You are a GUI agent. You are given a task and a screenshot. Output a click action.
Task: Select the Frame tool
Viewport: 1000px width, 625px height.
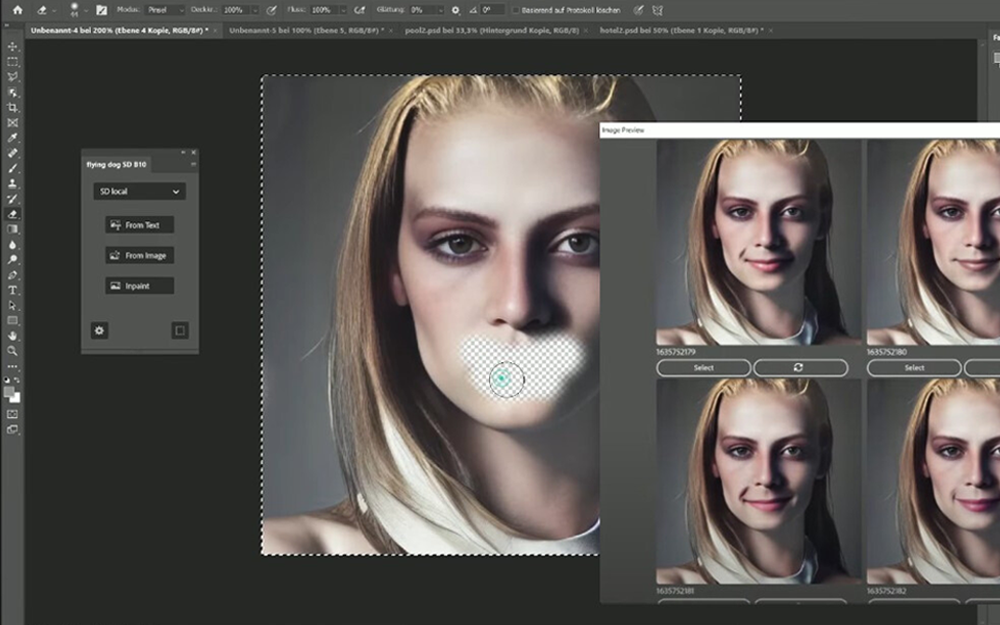[x=12, y=123]
